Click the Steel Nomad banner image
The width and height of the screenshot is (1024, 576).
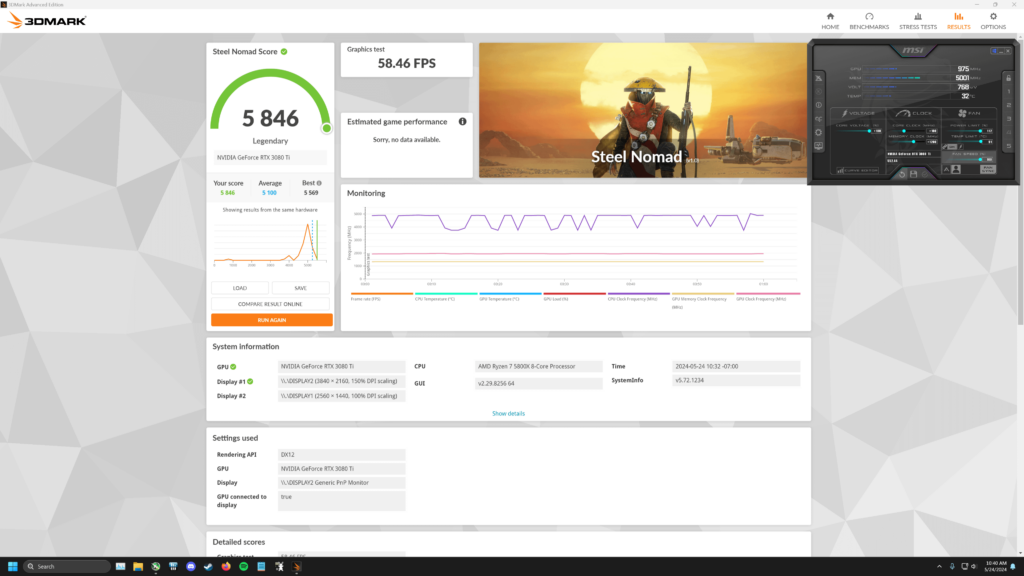click(643, 110)
